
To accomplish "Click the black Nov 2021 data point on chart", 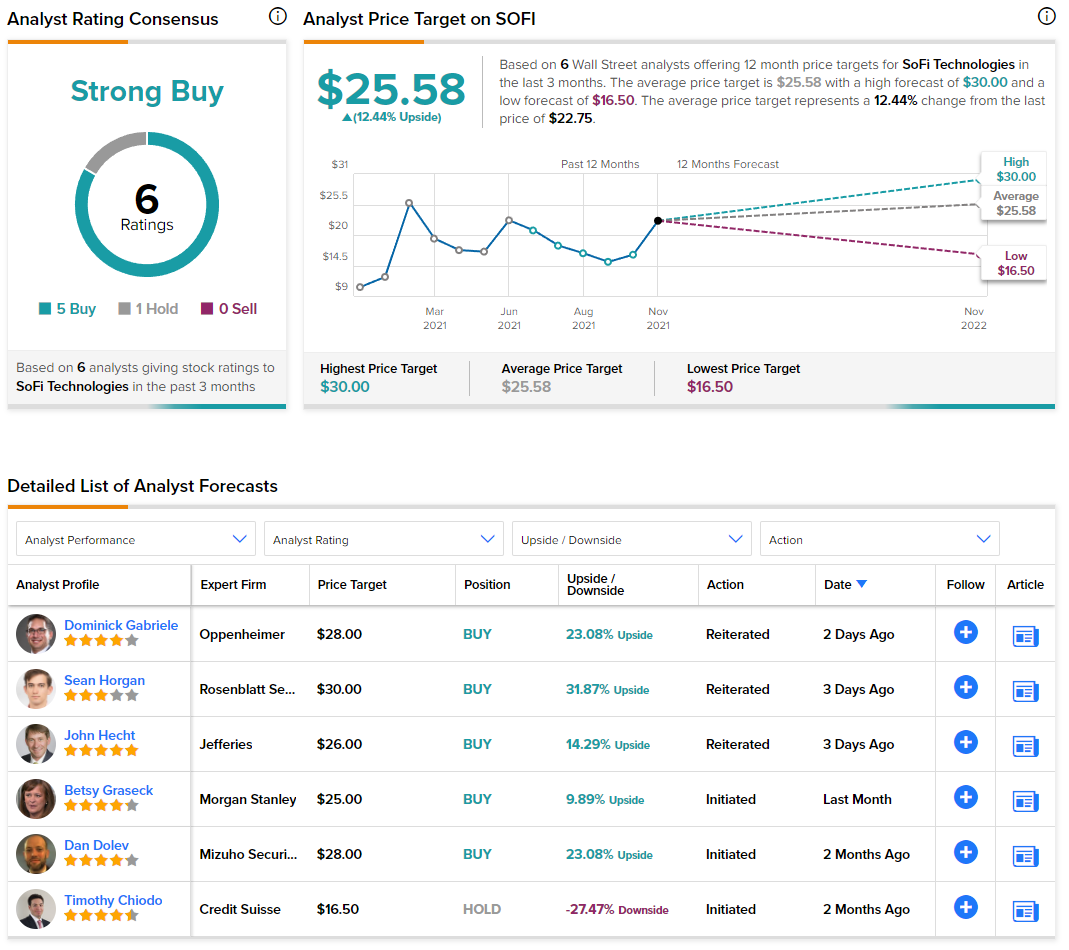I will point(657,220).
